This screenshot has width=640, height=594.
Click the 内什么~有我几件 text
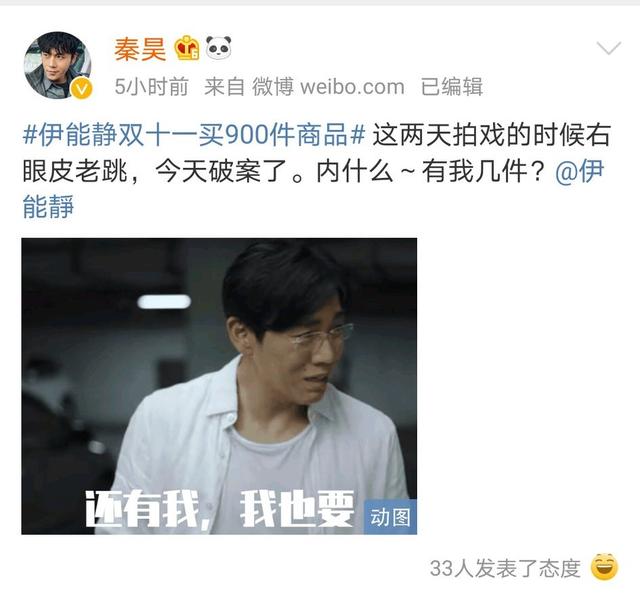point(431,171)
